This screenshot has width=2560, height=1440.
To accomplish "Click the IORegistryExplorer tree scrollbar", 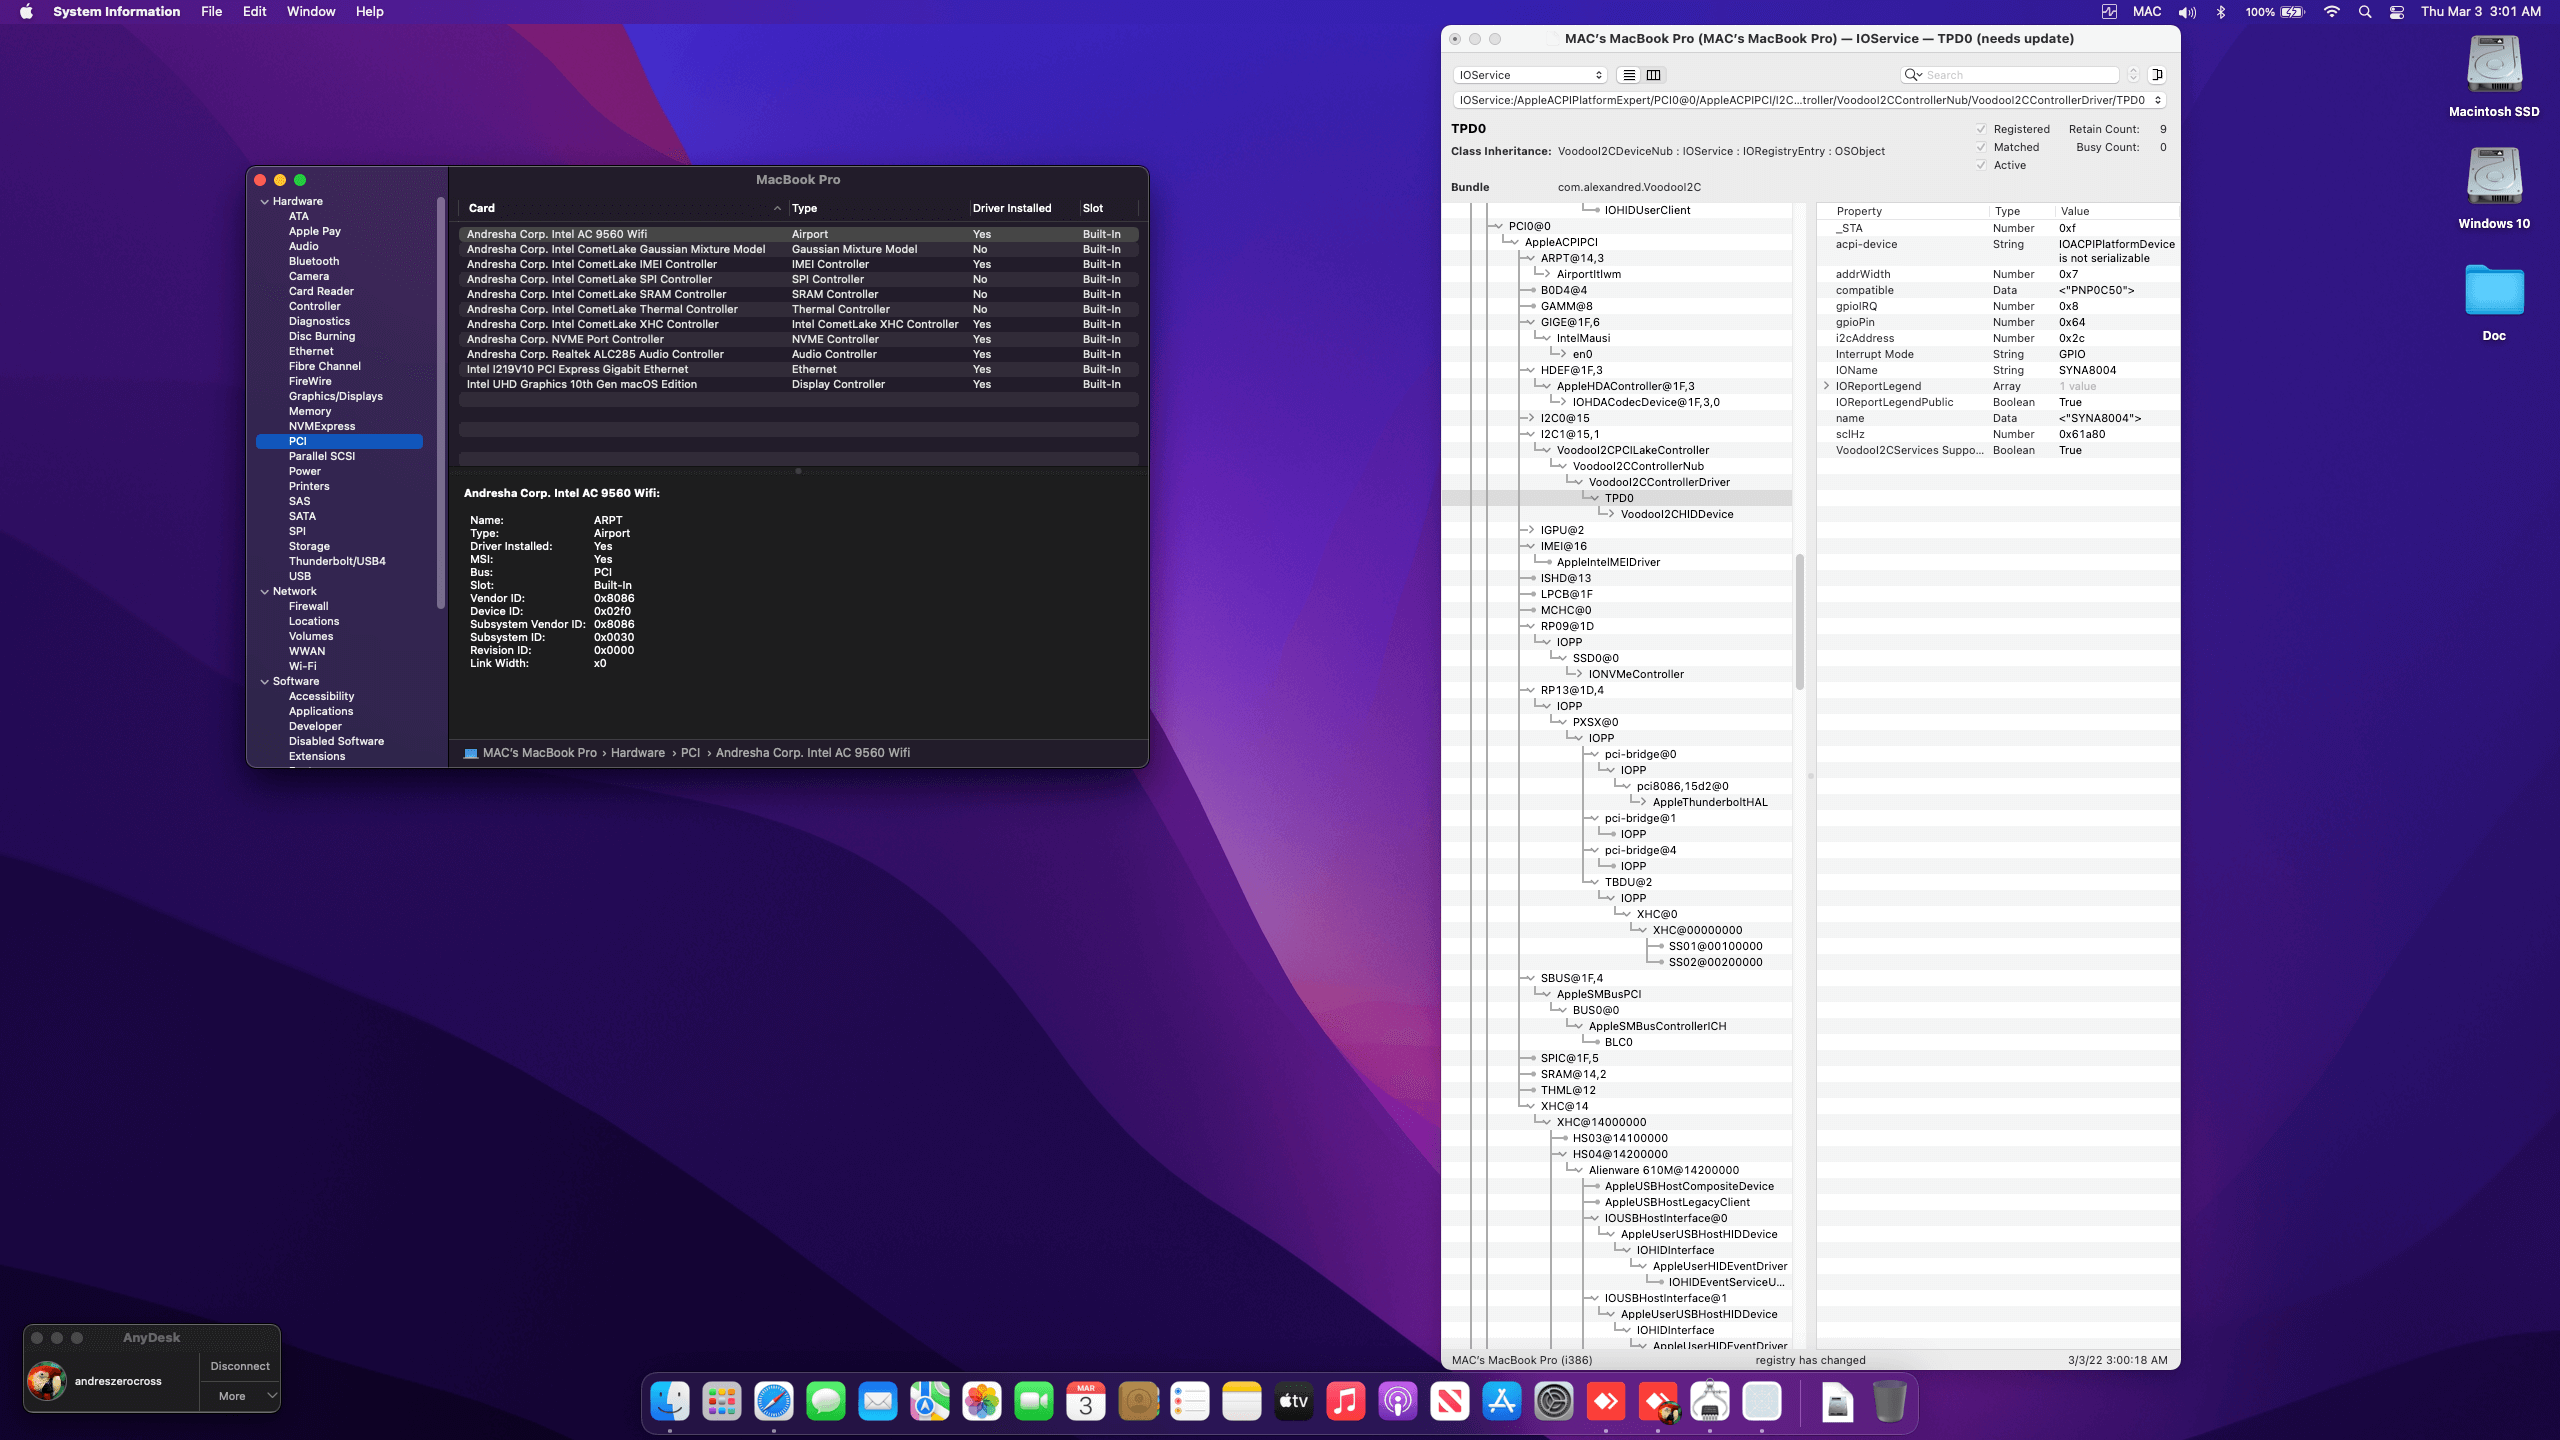I will (x=1799, y=620).
